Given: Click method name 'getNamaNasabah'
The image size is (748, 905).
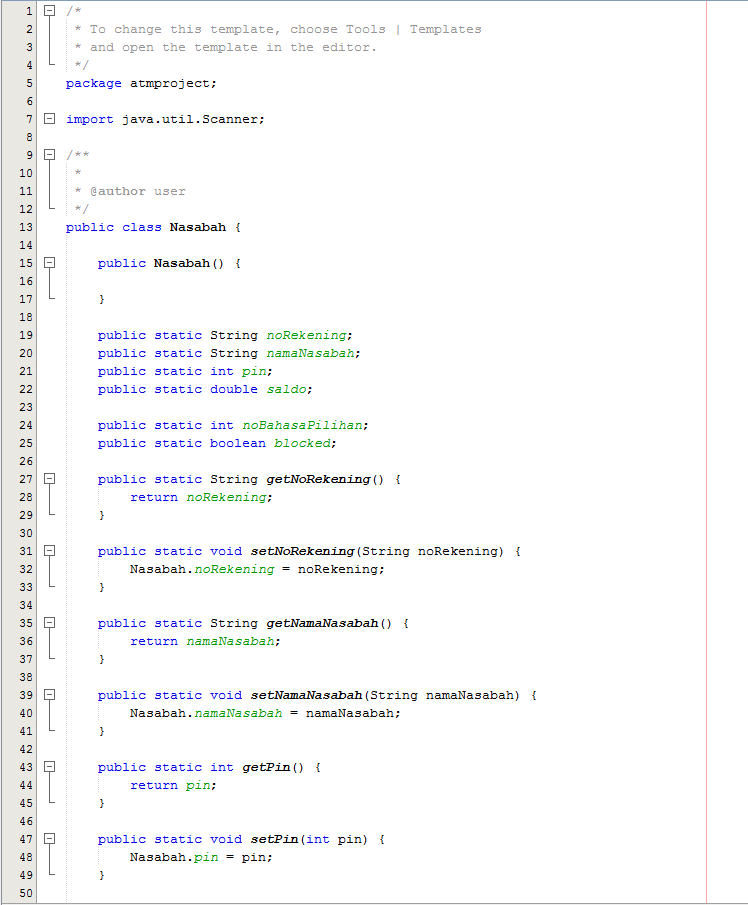Looking at the screenshot, I should 322,623.
